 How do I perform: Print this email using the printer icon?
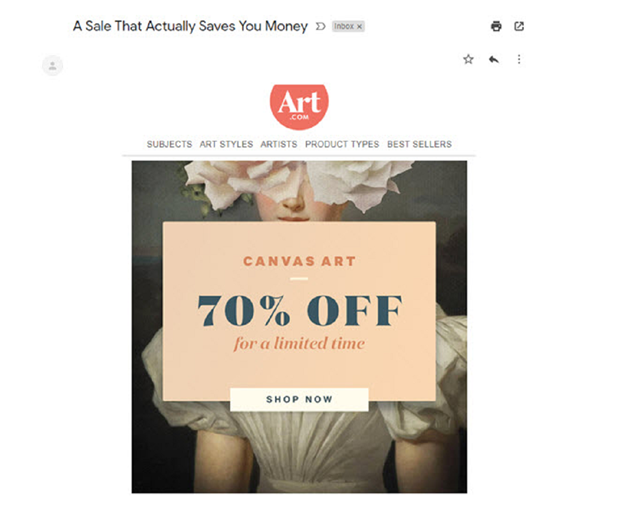496,26
